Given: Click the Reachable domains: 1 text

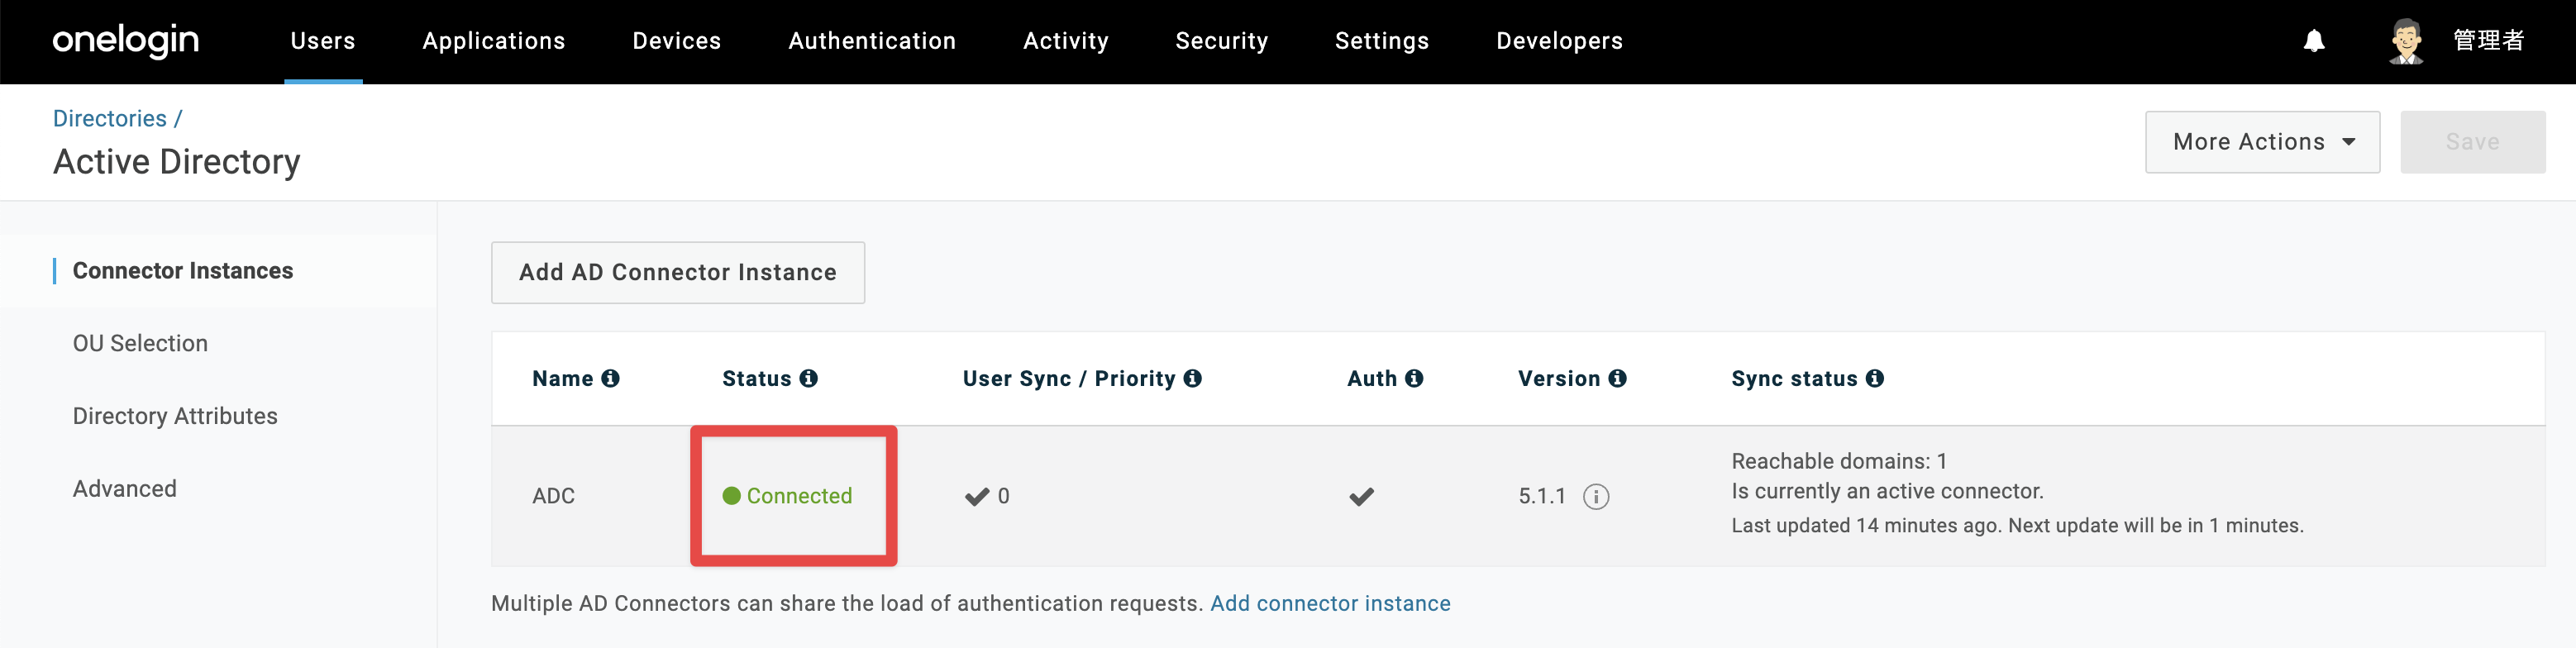Looking at the screenshot, I should point(1839,461).
